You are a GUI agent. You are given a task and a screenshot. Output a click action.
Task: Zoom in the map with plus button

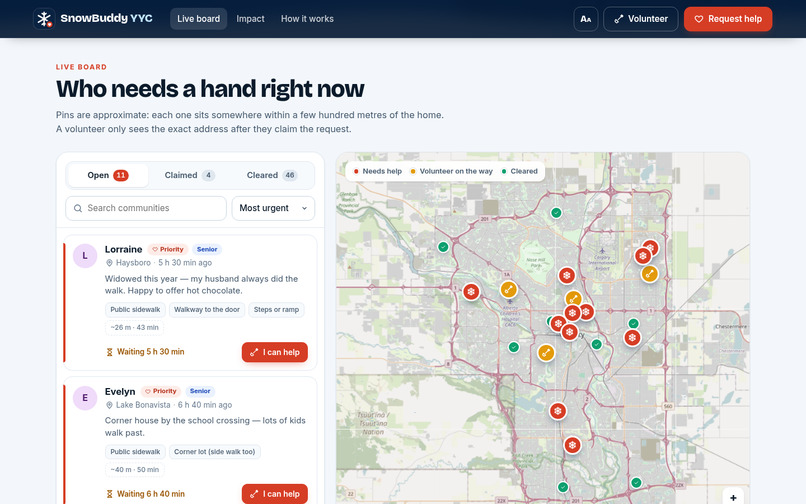(733, 497)
